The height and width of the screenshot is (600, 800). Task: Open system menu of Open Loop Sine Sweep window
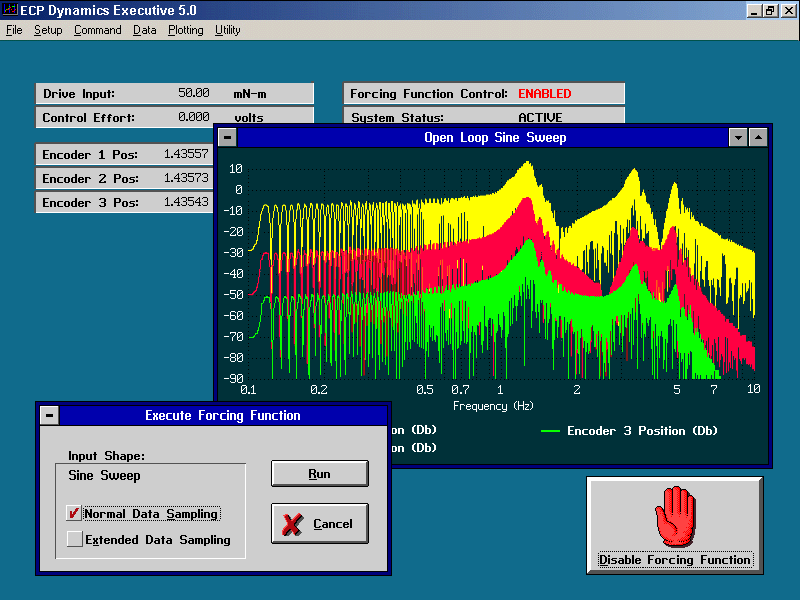(x=228, y=137)
